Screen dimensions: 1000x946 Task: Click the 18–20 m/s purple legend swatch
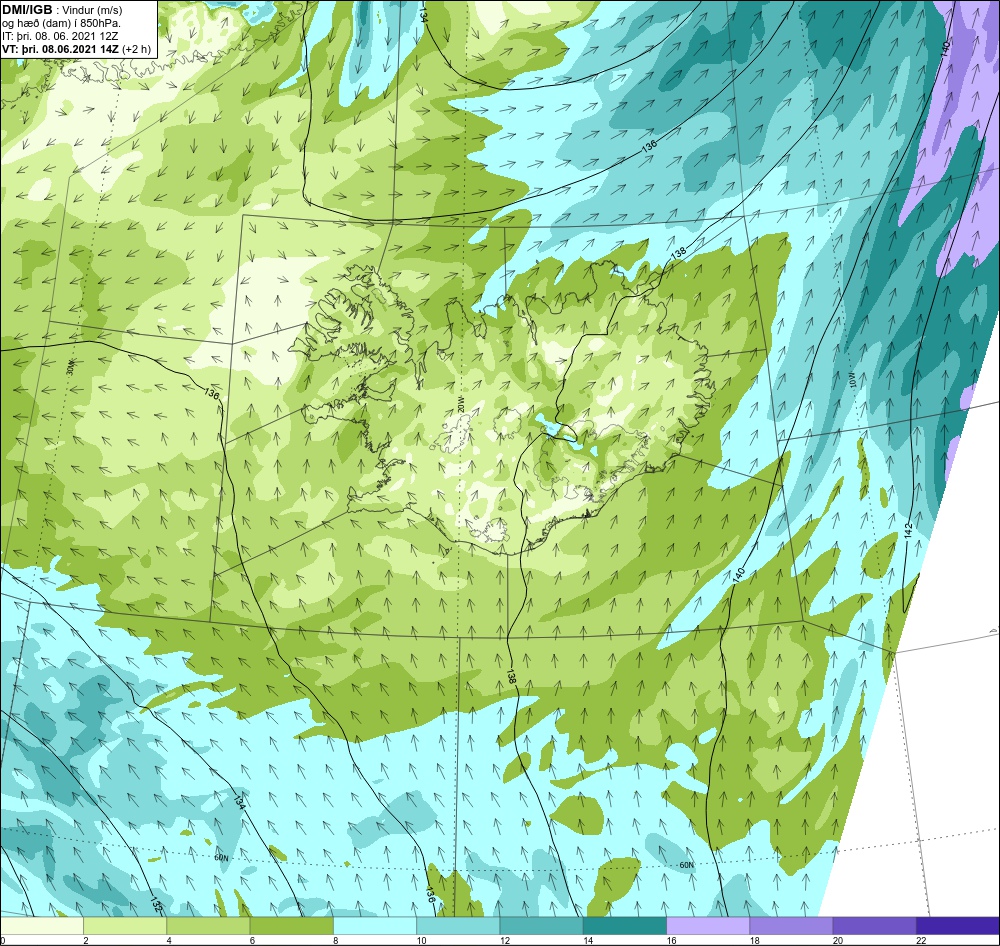pos(791,925)
